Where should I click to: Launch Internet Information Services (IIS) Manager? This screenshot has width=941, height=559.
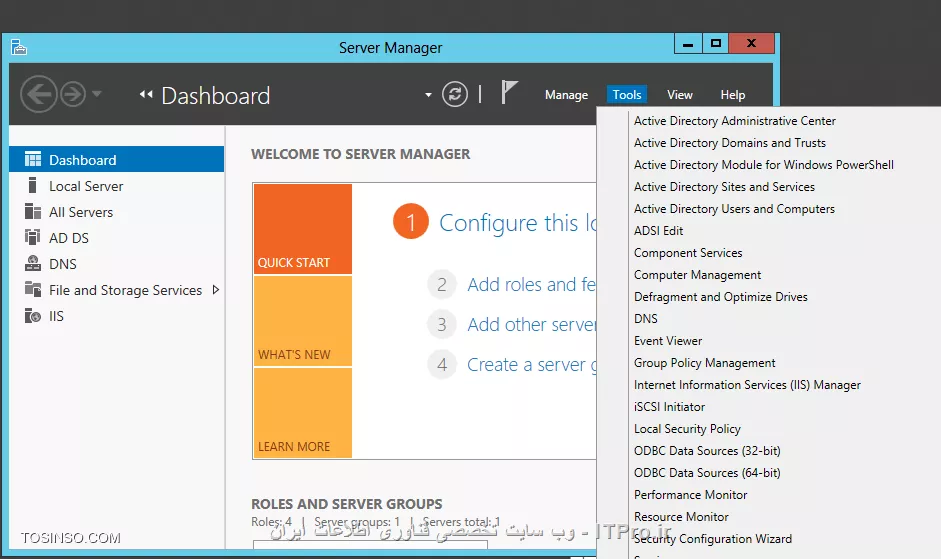tap(747, 385)
